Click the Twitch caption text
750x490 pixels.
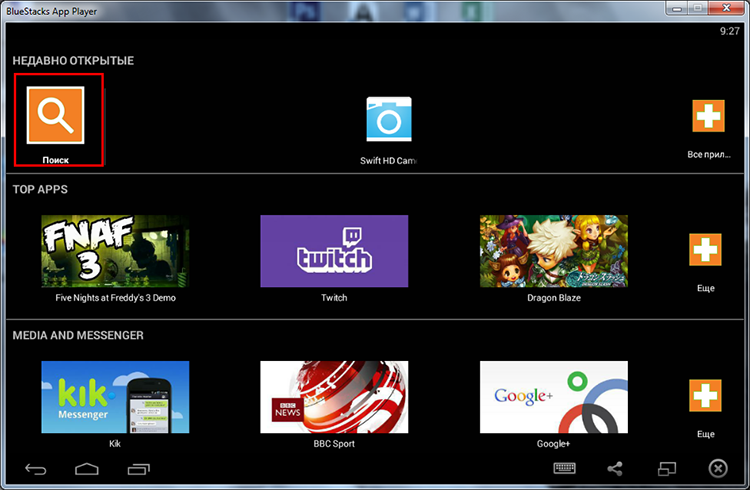click(x=334, y=298)
